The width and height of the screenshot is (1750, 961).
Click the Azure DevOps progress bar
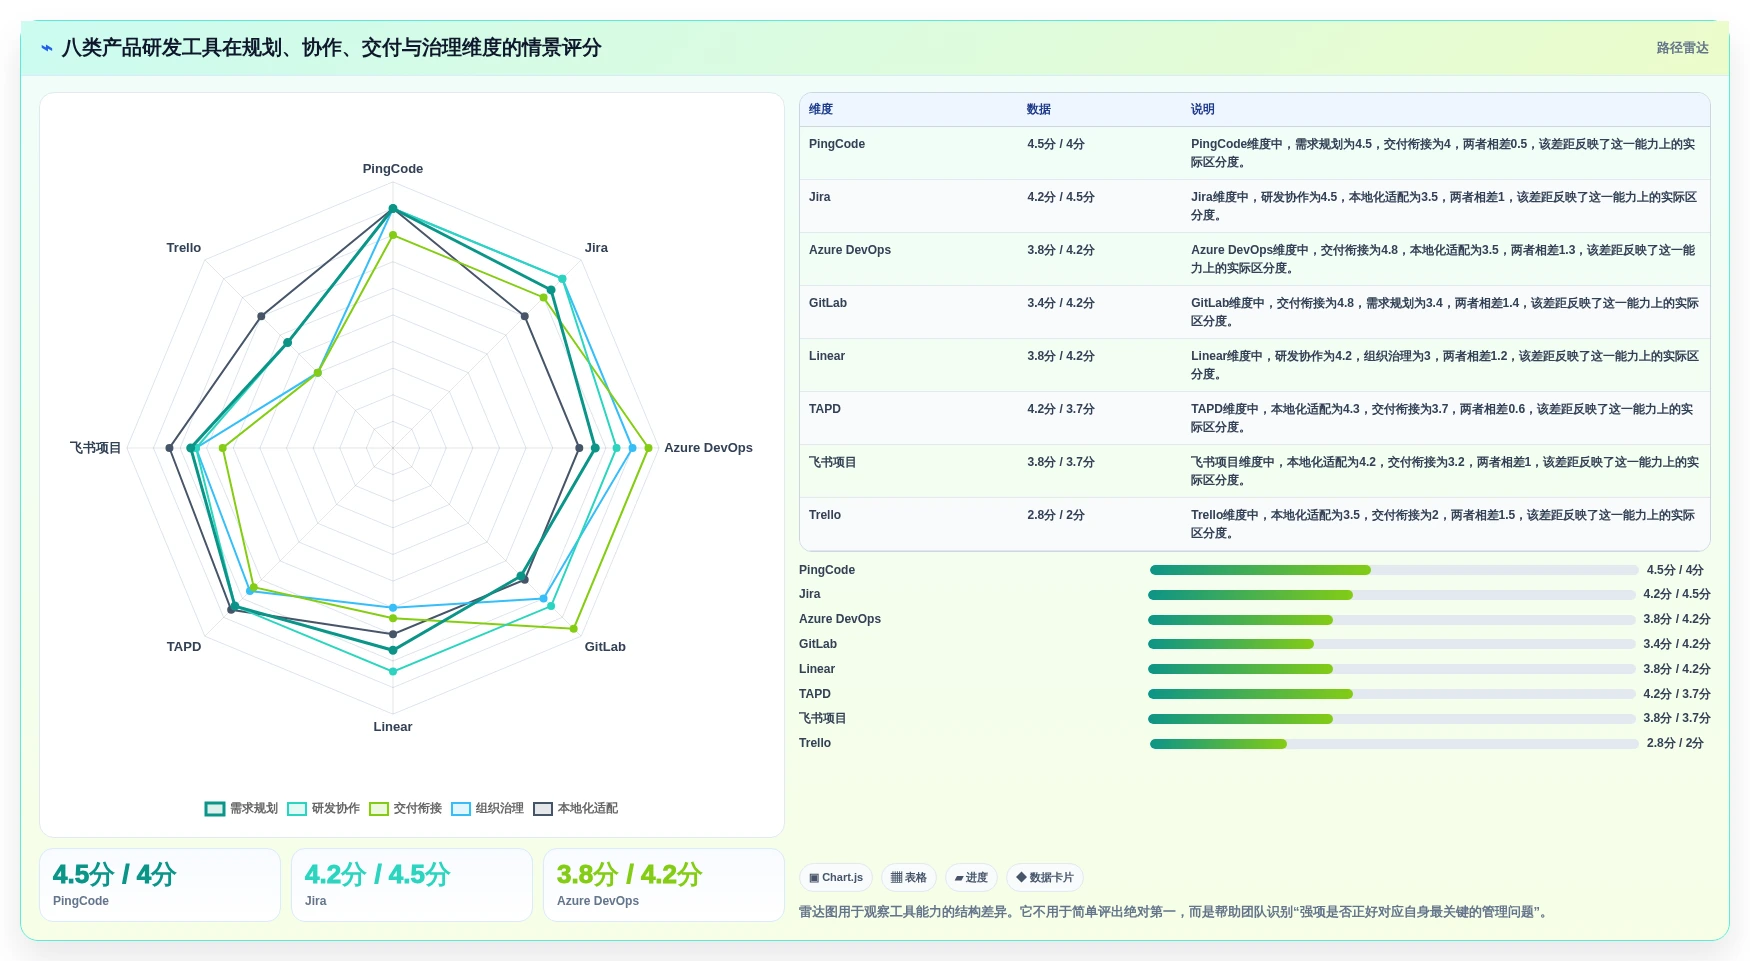1392,620
